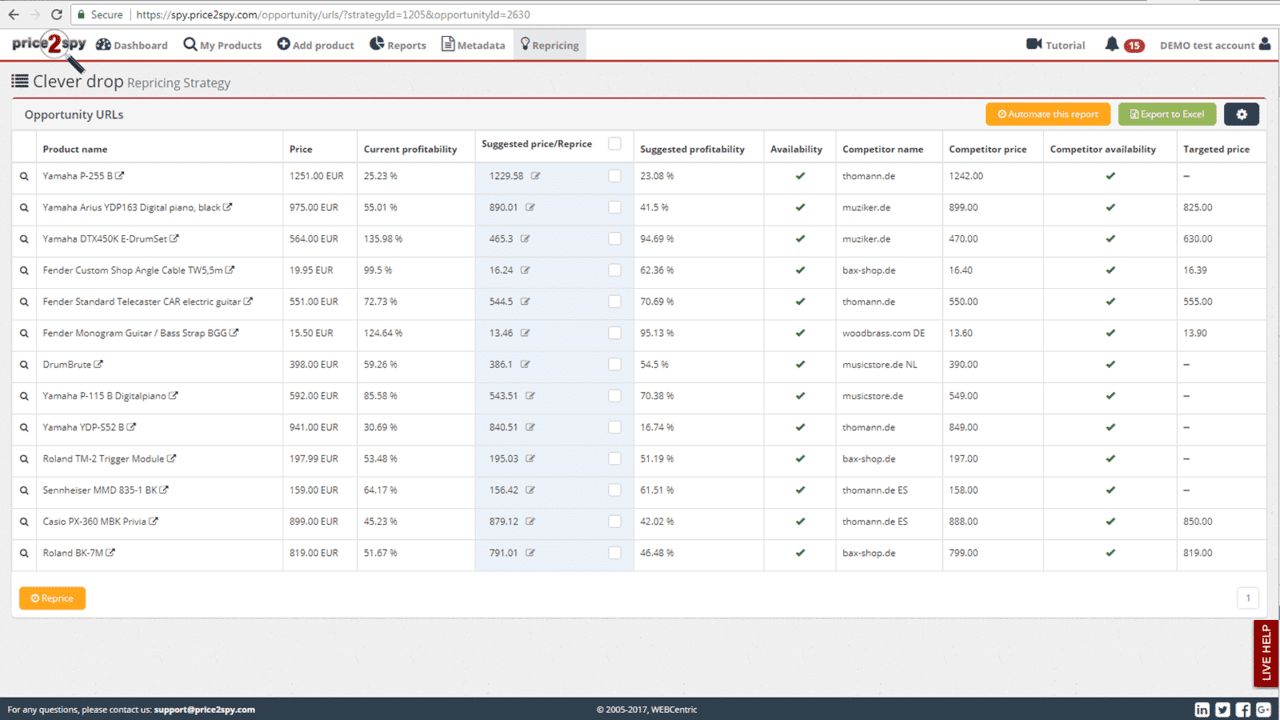Open settings gear button in Opportunity URLs
Image resolution: width=1280 pixels, height=720 pixels.
coord(1241,114)
